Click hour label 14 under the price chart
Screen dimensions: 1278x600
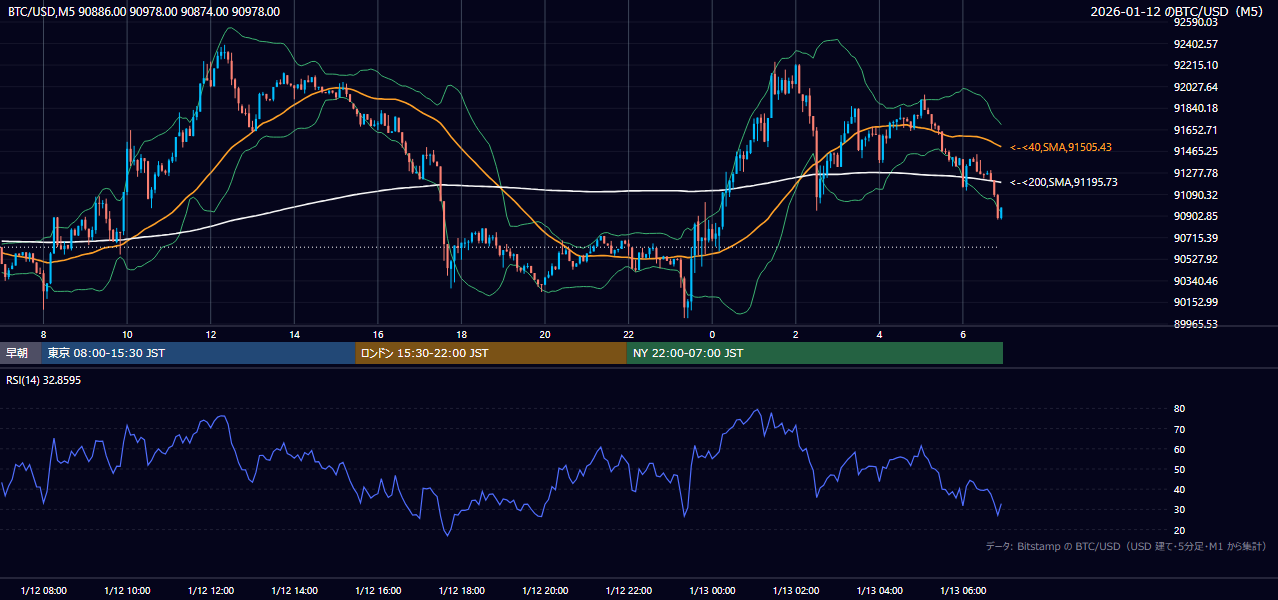coord(294,334)
